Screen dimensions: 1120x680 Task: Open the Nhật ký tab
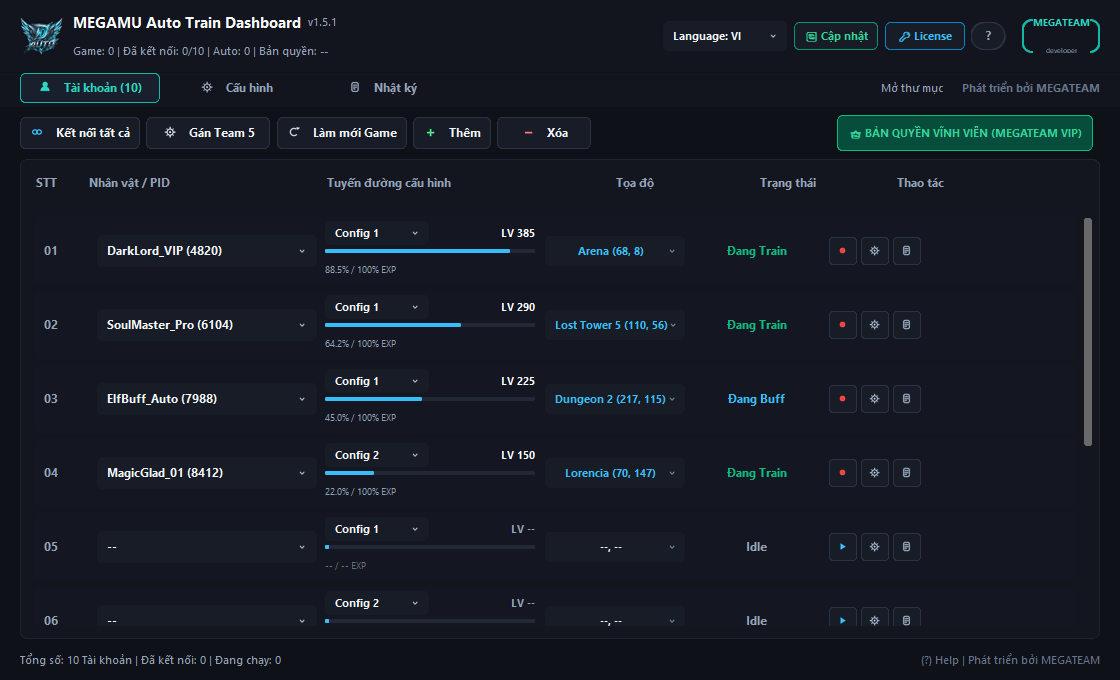tap(384, 88)
